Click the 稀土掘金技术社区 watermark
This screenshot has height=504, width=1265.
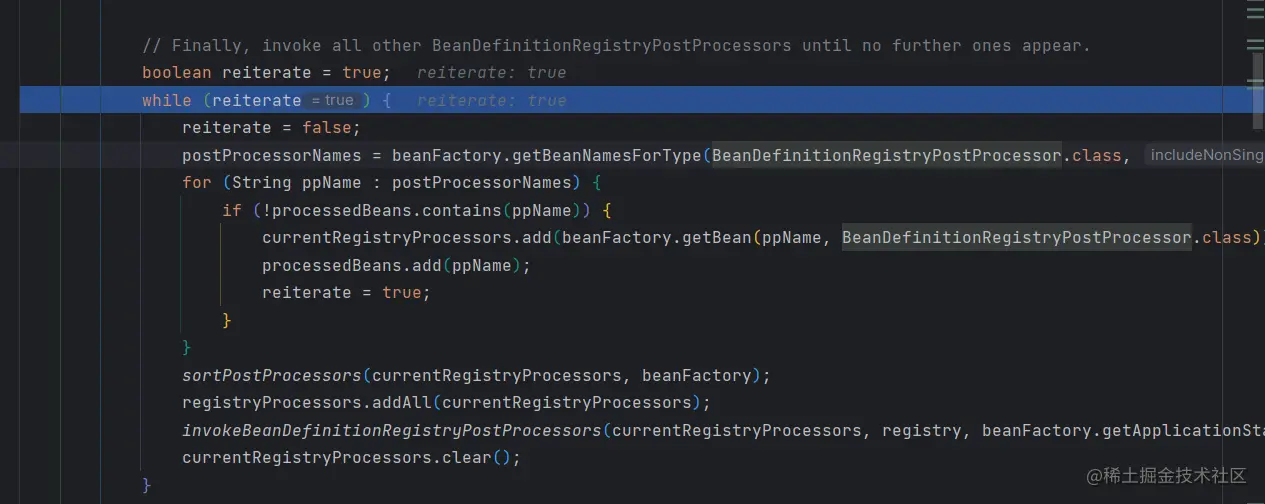point(1167,475)
